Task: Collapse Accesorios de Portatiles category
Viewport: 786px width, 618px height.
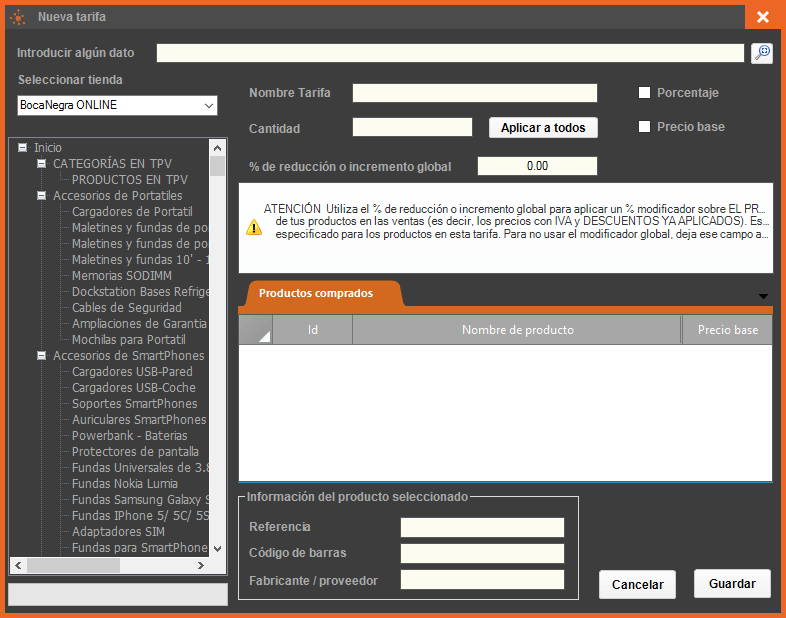Action: pyautogui.click(x=41, y=196)
